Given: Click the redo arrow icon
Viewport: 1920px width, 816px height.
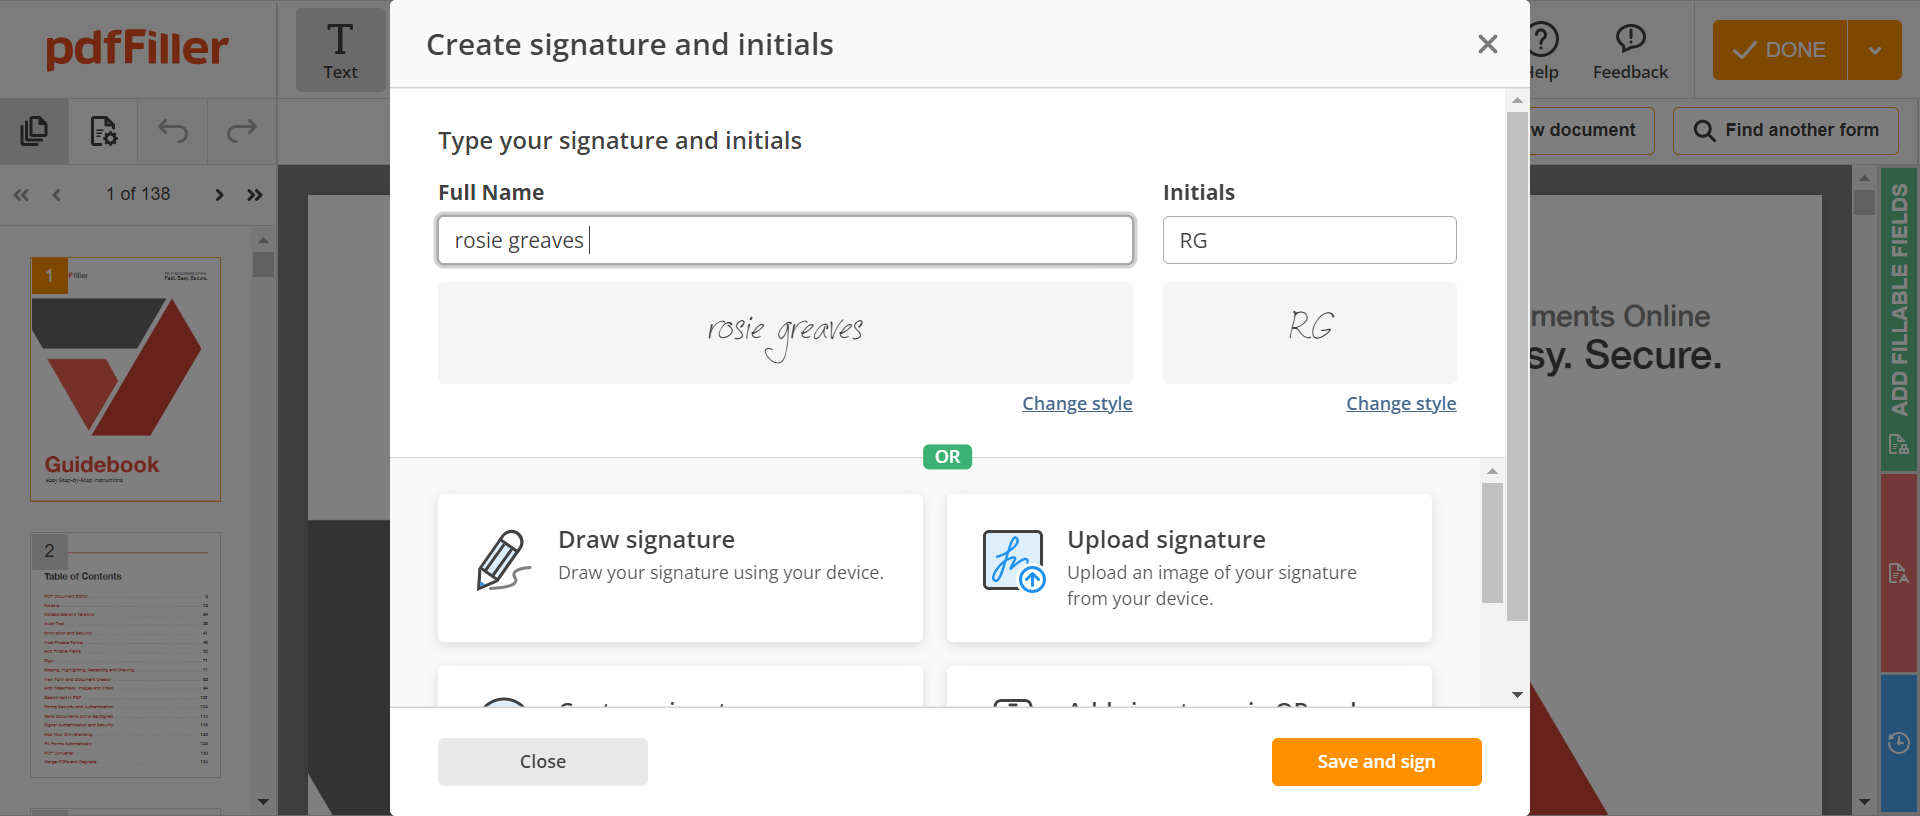Looking at the screenshot, I should [x=242, y=131].
